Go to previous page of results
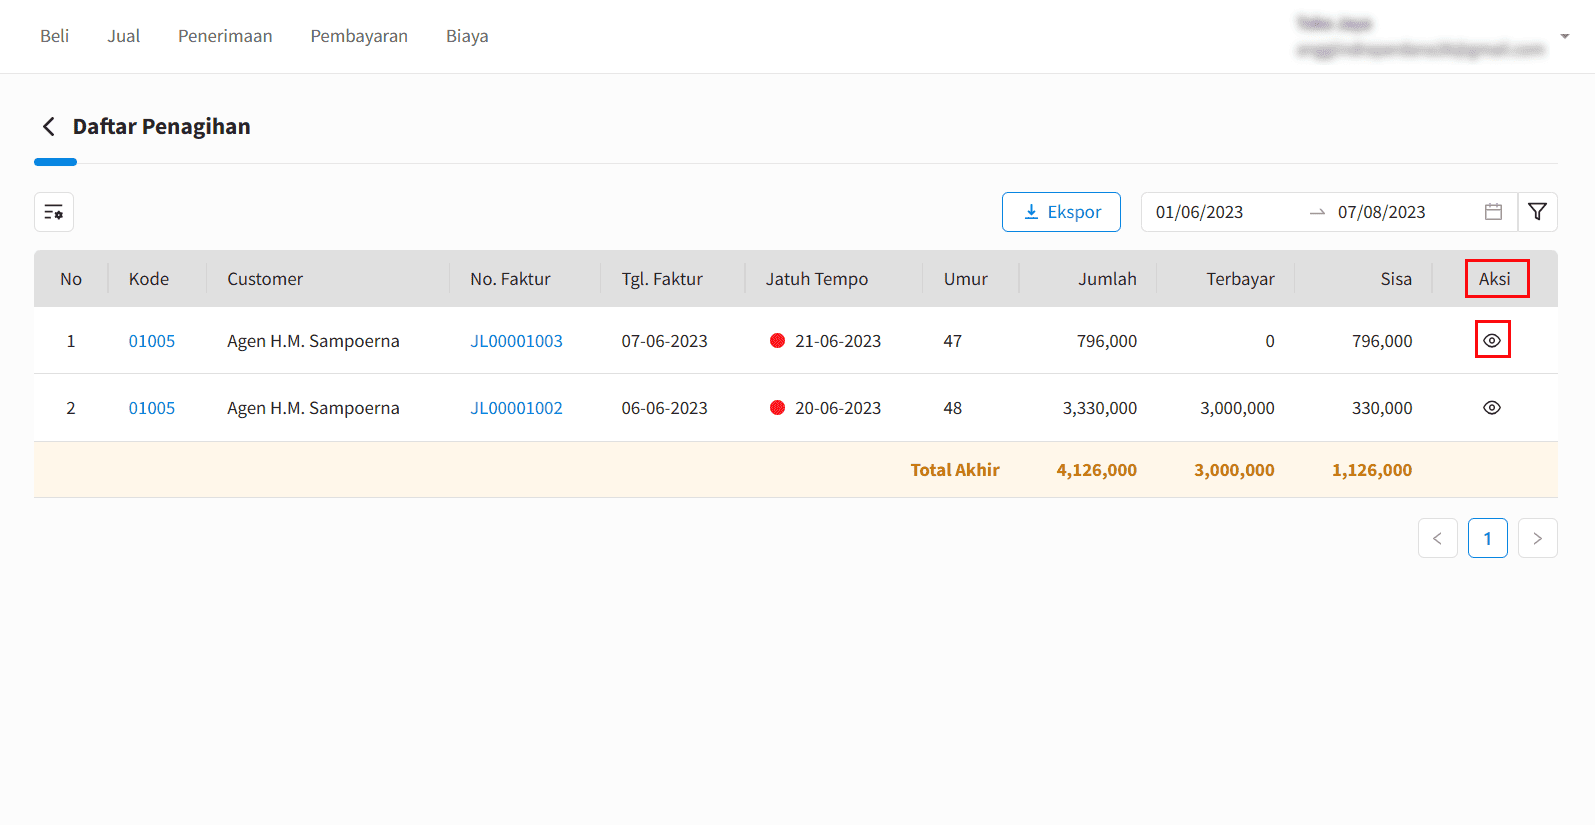 click(1437, 538)
